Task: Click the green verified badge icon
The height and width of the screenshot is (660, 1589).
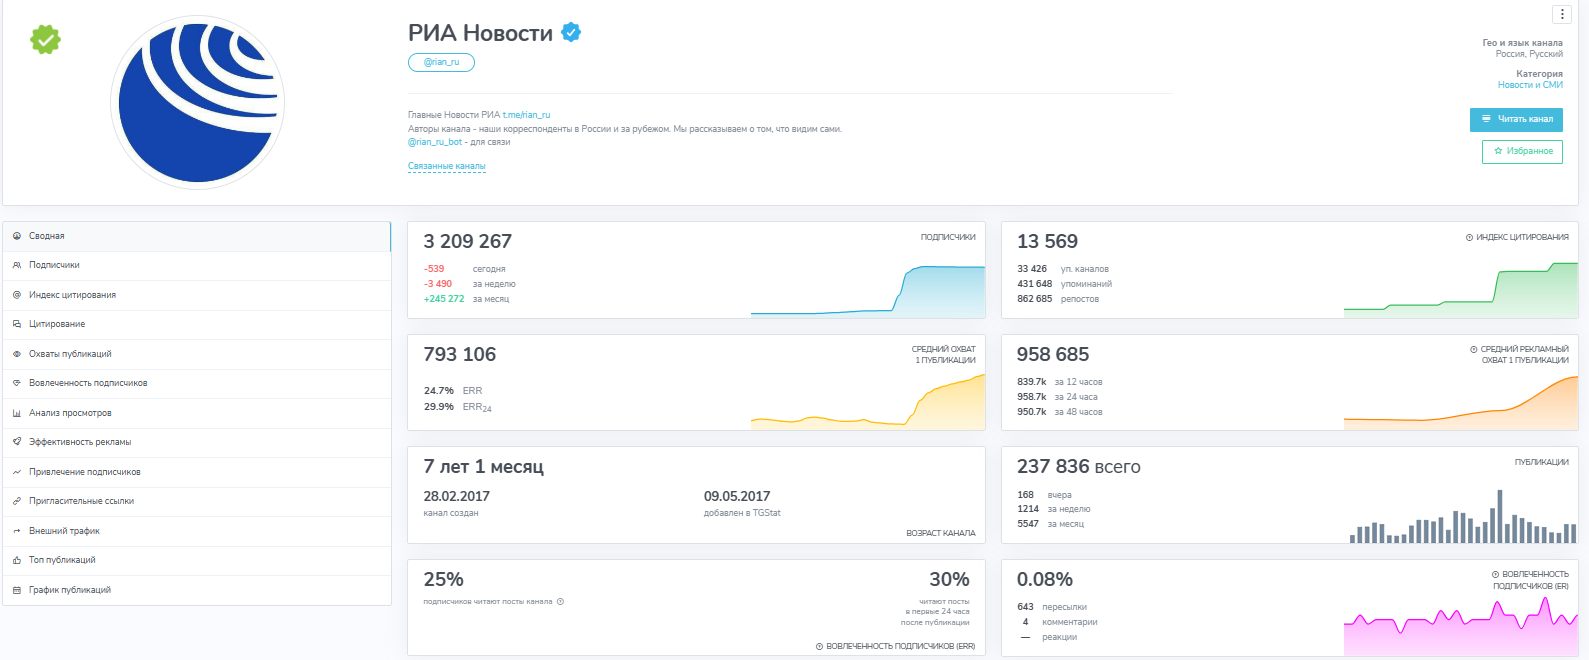Action: click(x=45, y=40)
